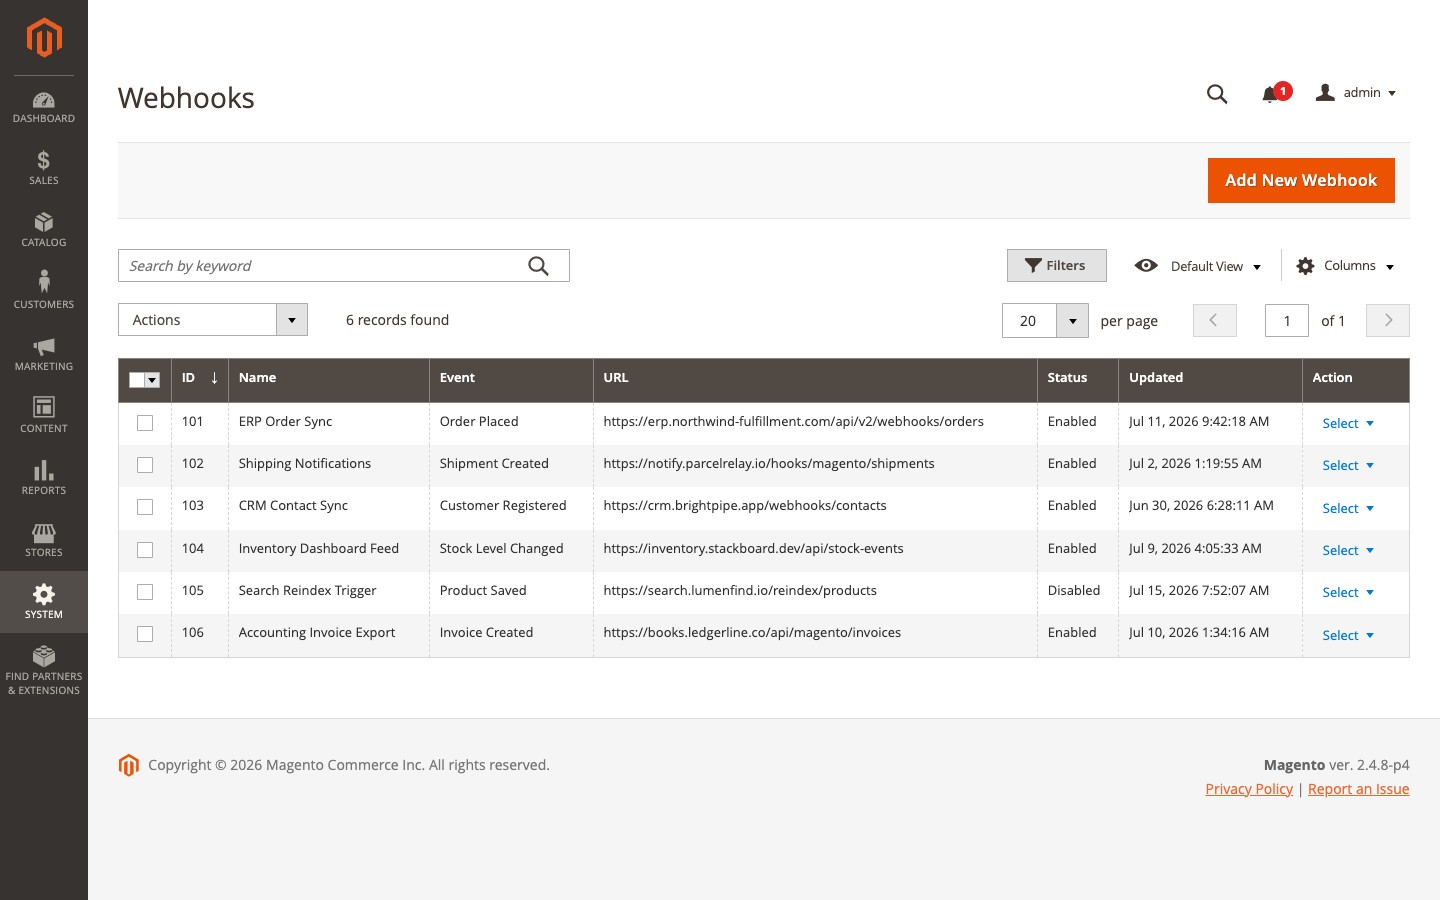Open Select action for webhook 105
Viewport: 1440px width, 900px height.
(x=1348, y=592)
